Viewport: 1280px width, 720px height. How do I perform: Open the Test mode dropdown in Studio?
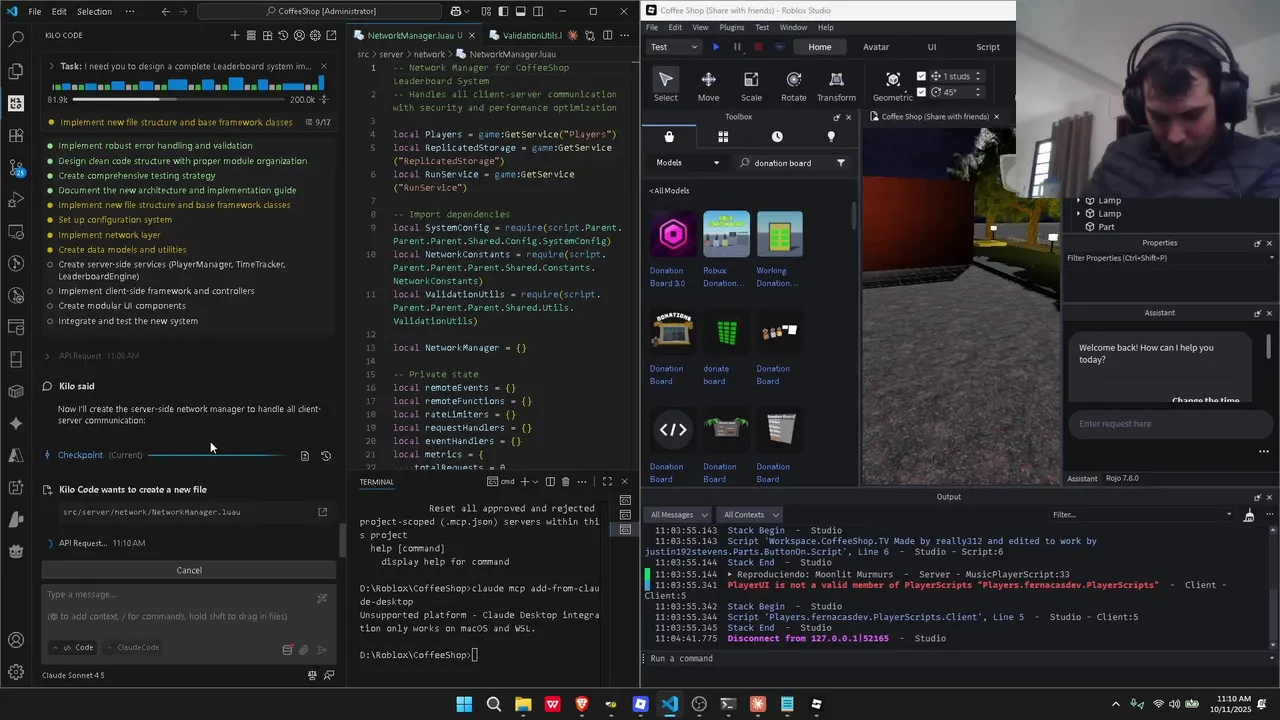pos(673,47)
